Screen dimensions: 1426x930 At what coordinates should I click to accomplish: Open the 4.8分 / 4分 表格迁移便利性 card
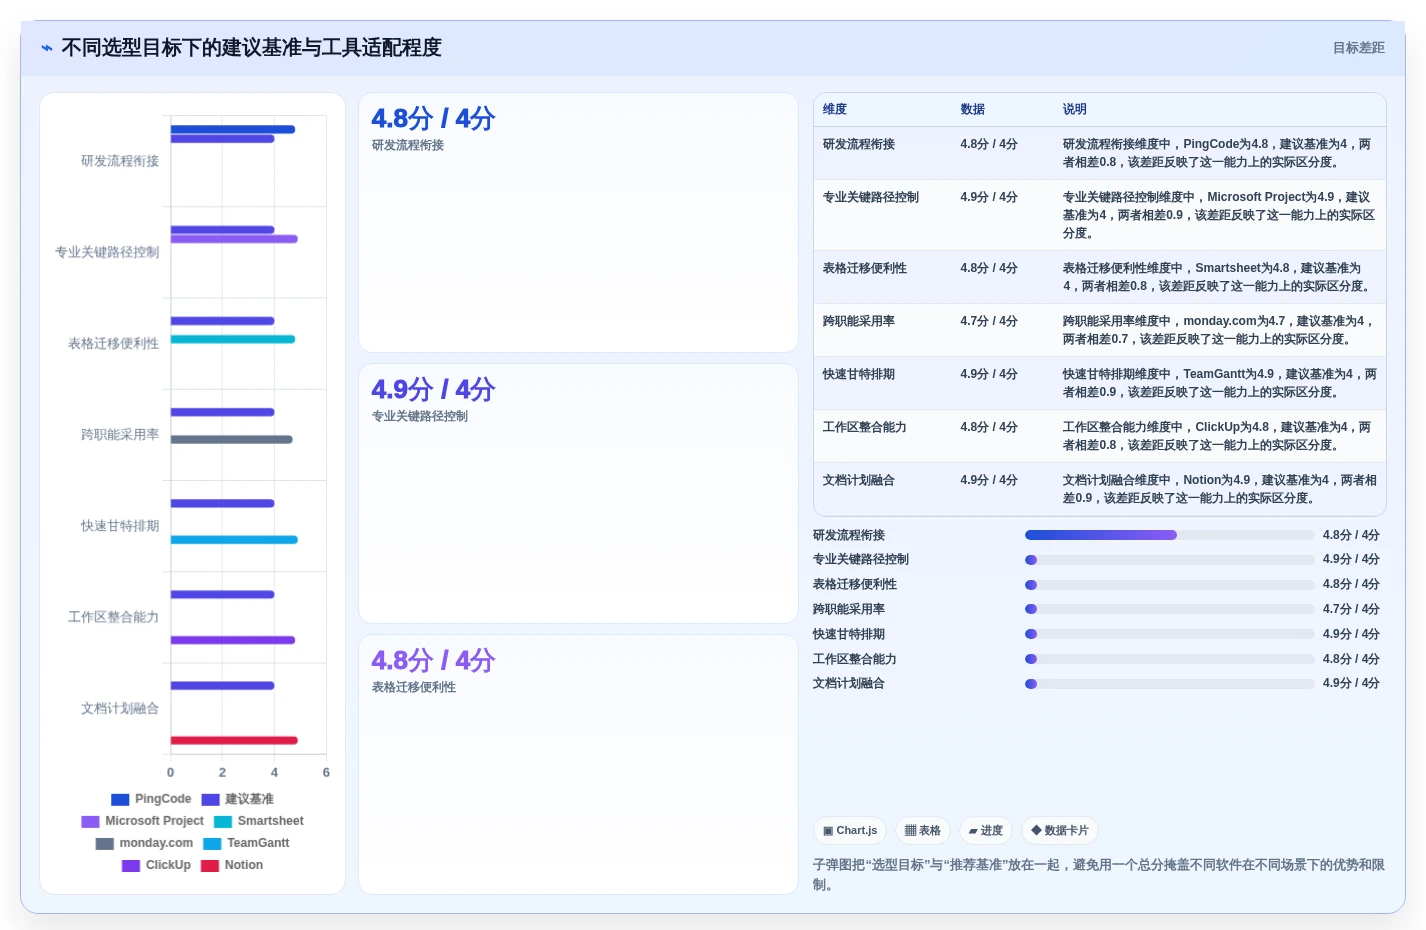click(x=578, y=764)
